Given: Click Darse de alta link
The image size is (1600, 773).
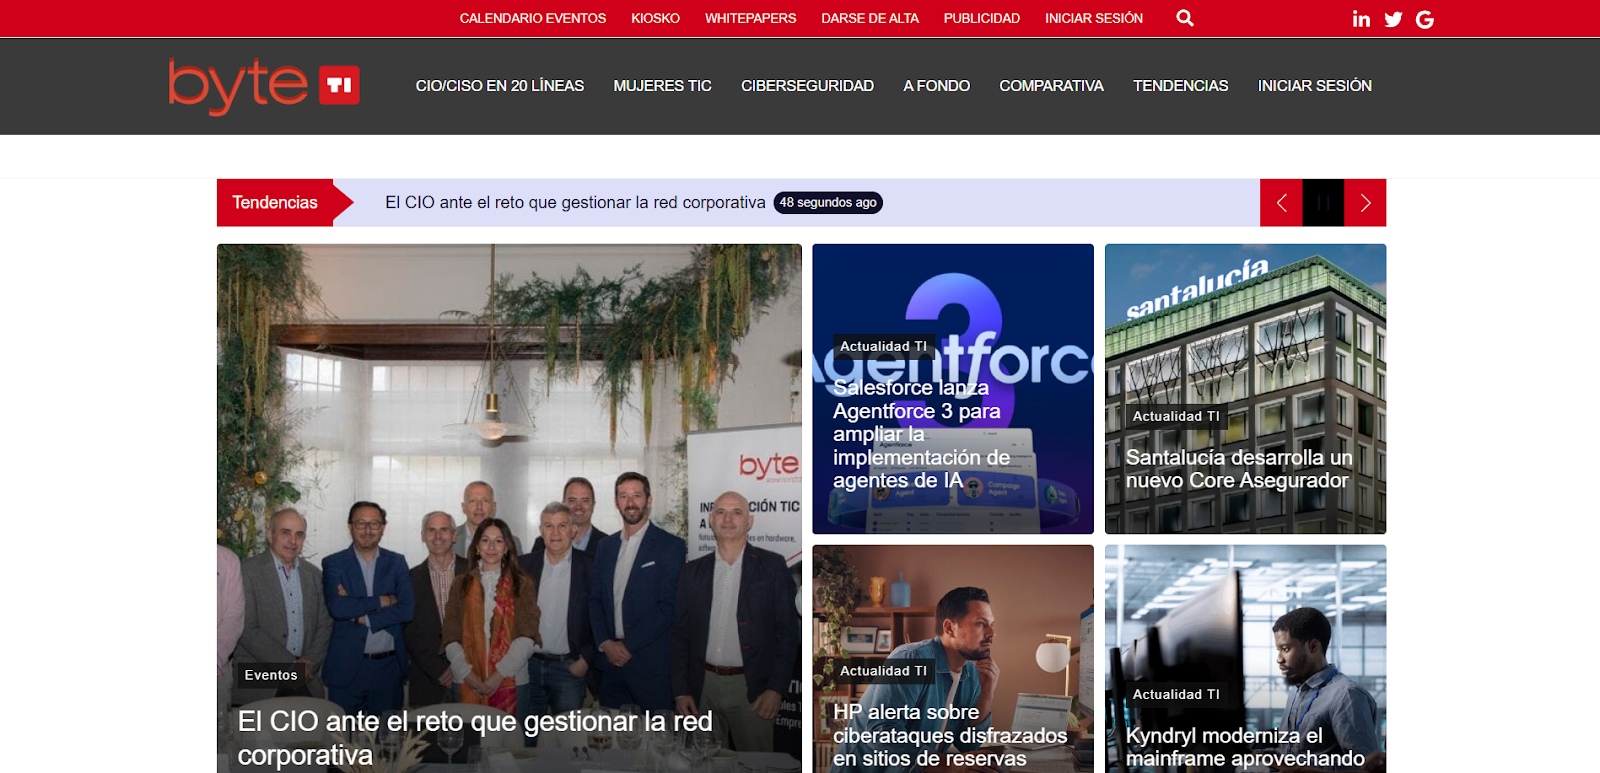Looking at the screenshot, I should [870, 18].
